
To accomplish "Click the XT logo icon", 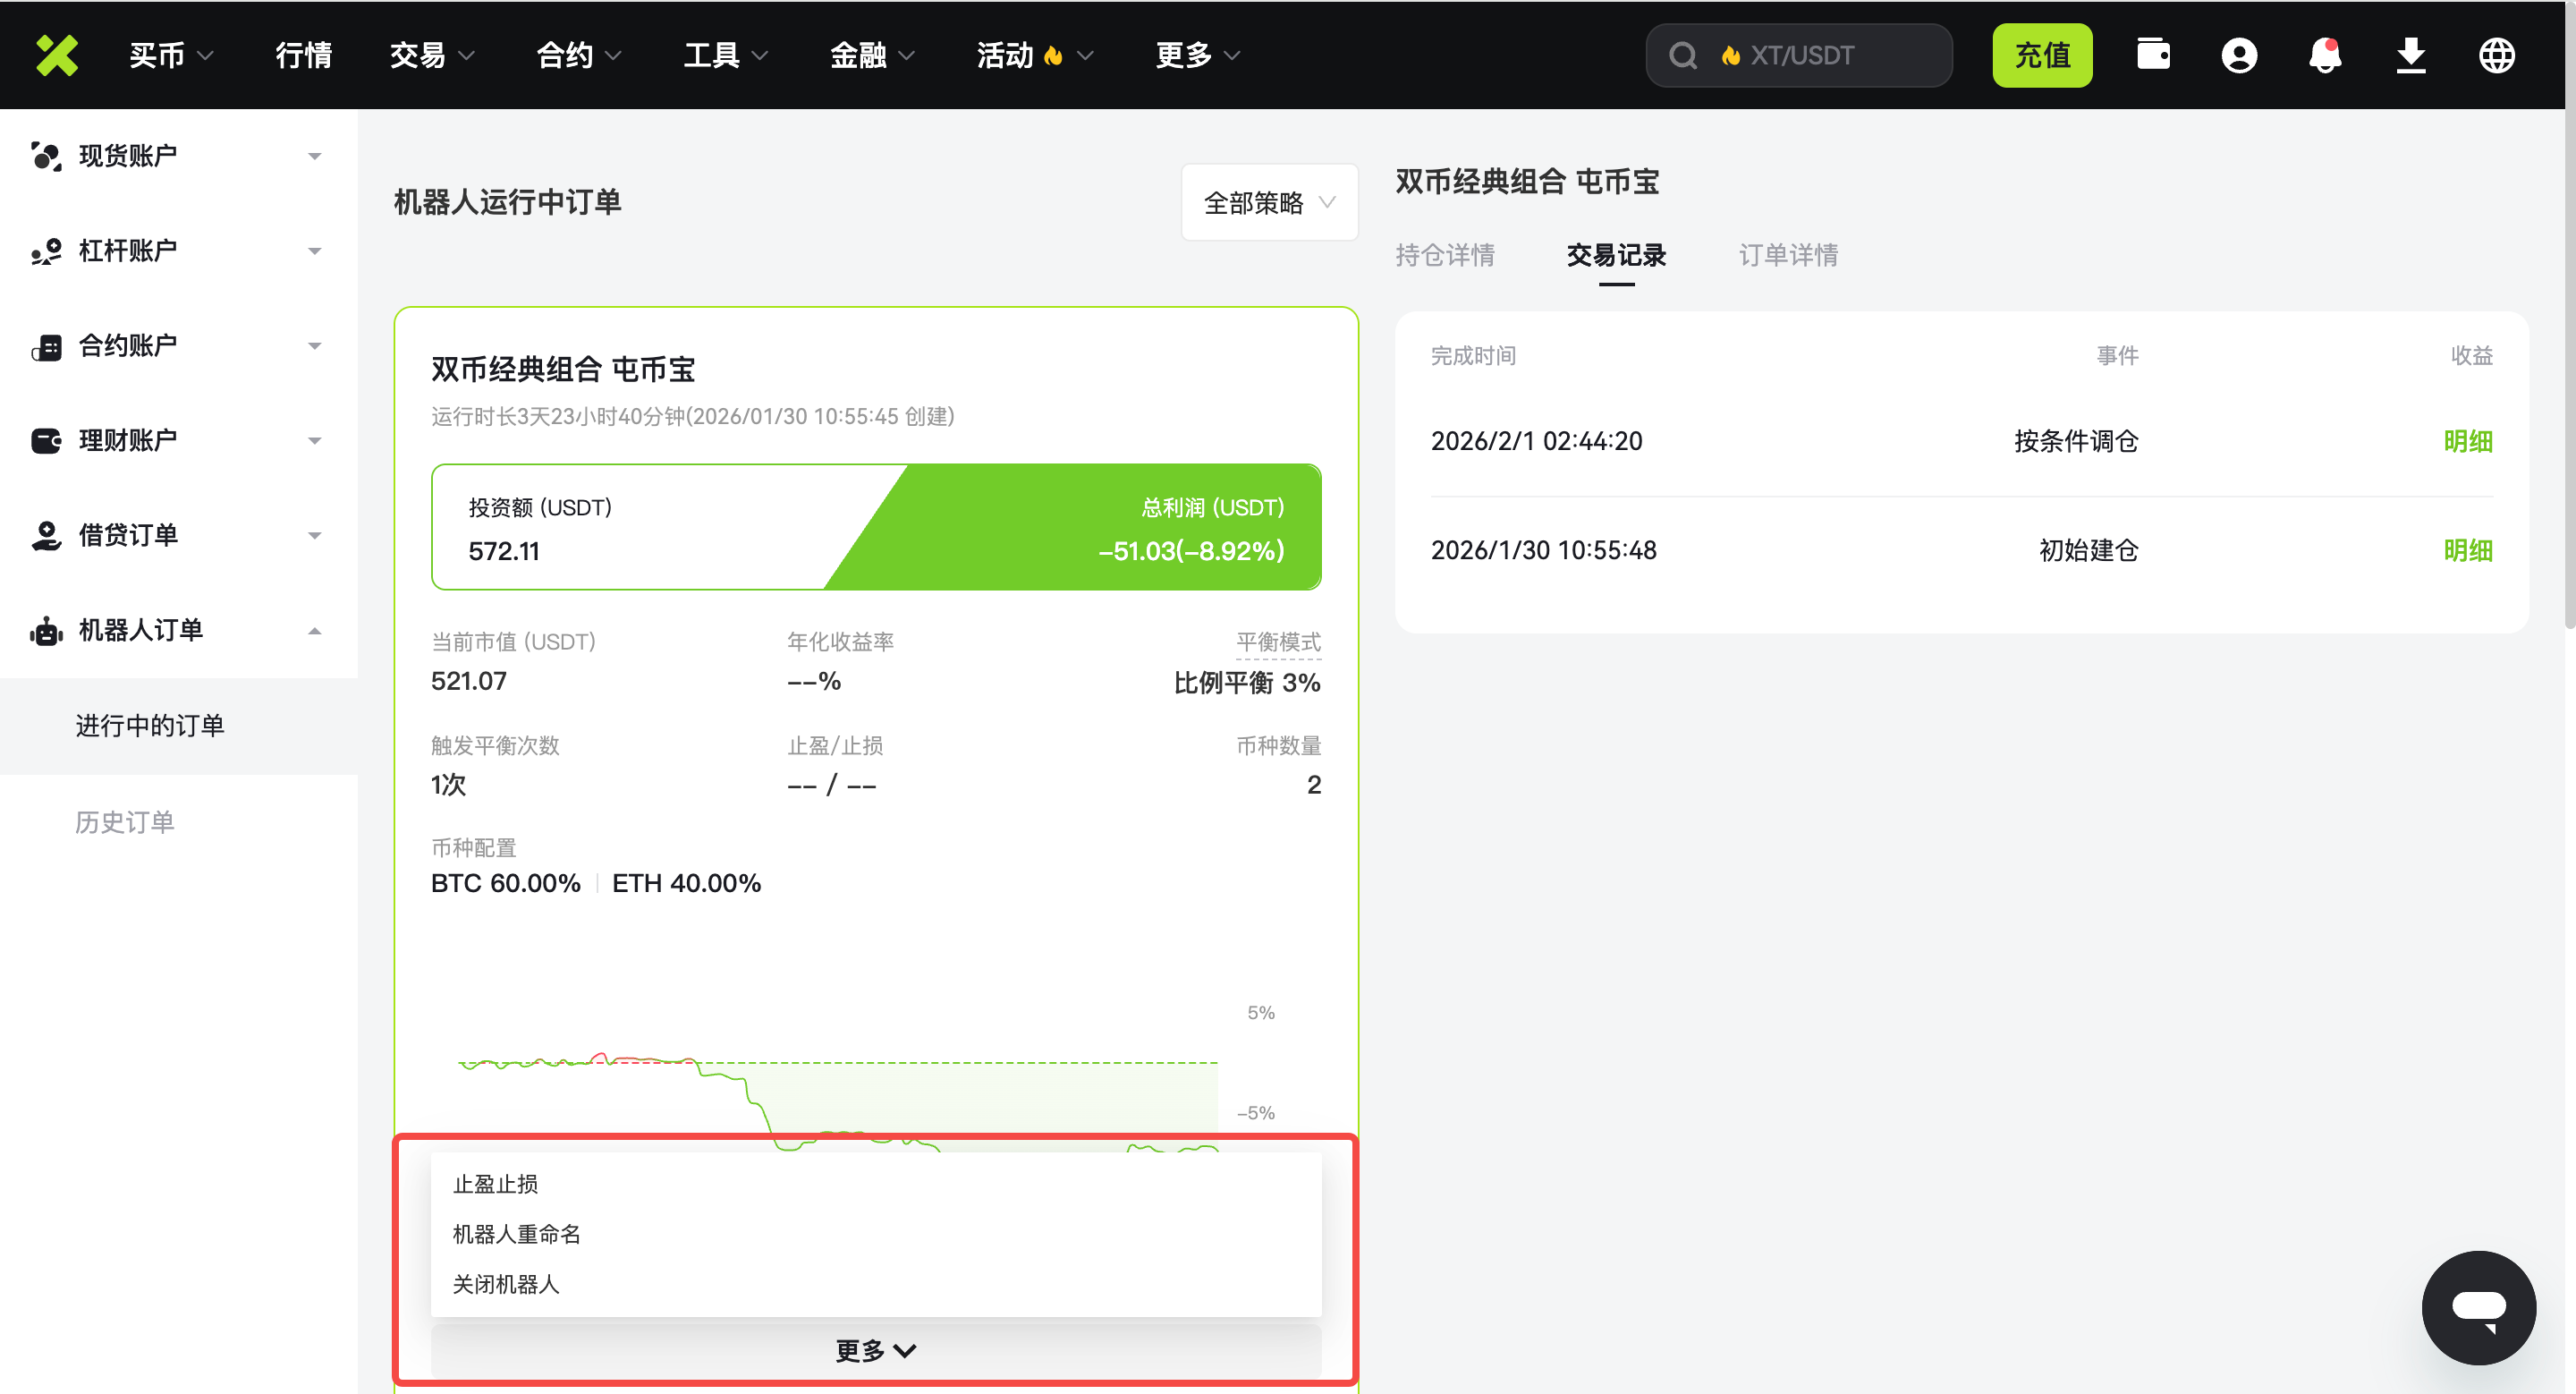I will (57, 55).
